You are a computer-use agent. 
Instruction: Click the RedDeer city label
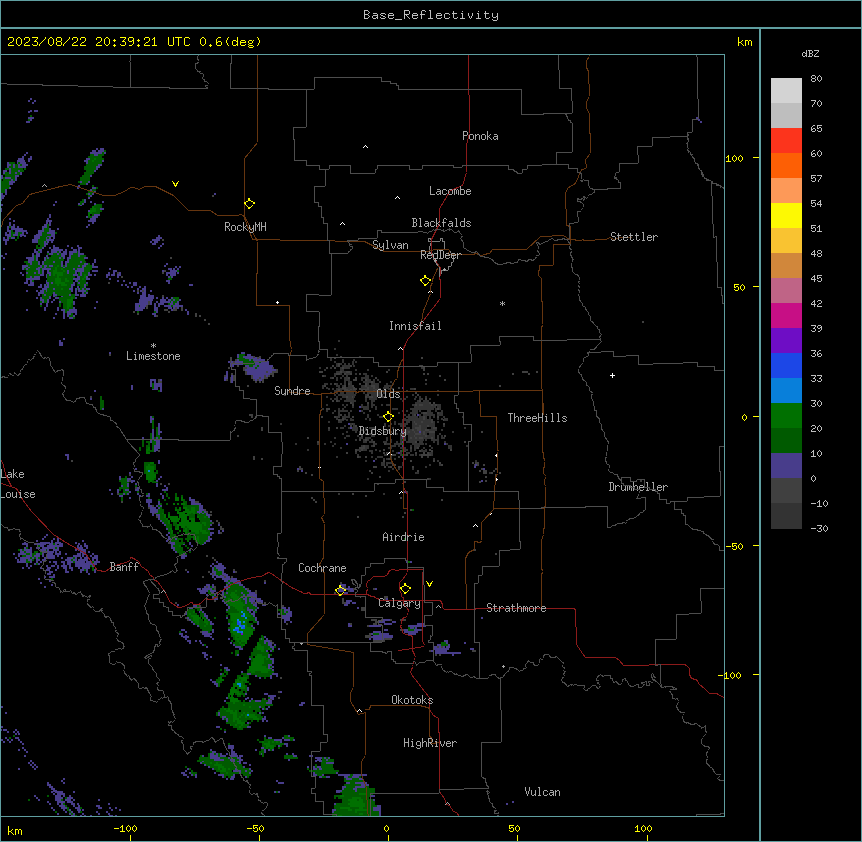440,255
